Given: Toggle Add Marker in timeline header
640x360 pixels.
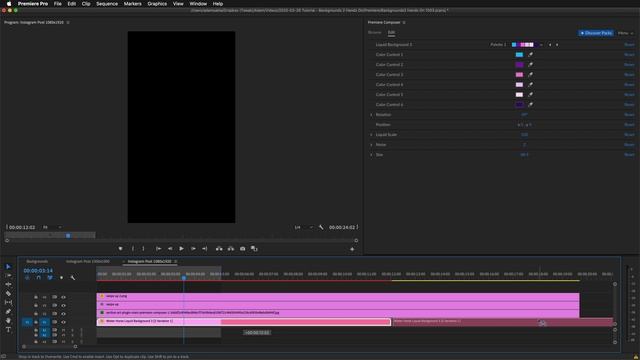Looking at the screenshot, I should pyautogui.click(x=61, y=278).
